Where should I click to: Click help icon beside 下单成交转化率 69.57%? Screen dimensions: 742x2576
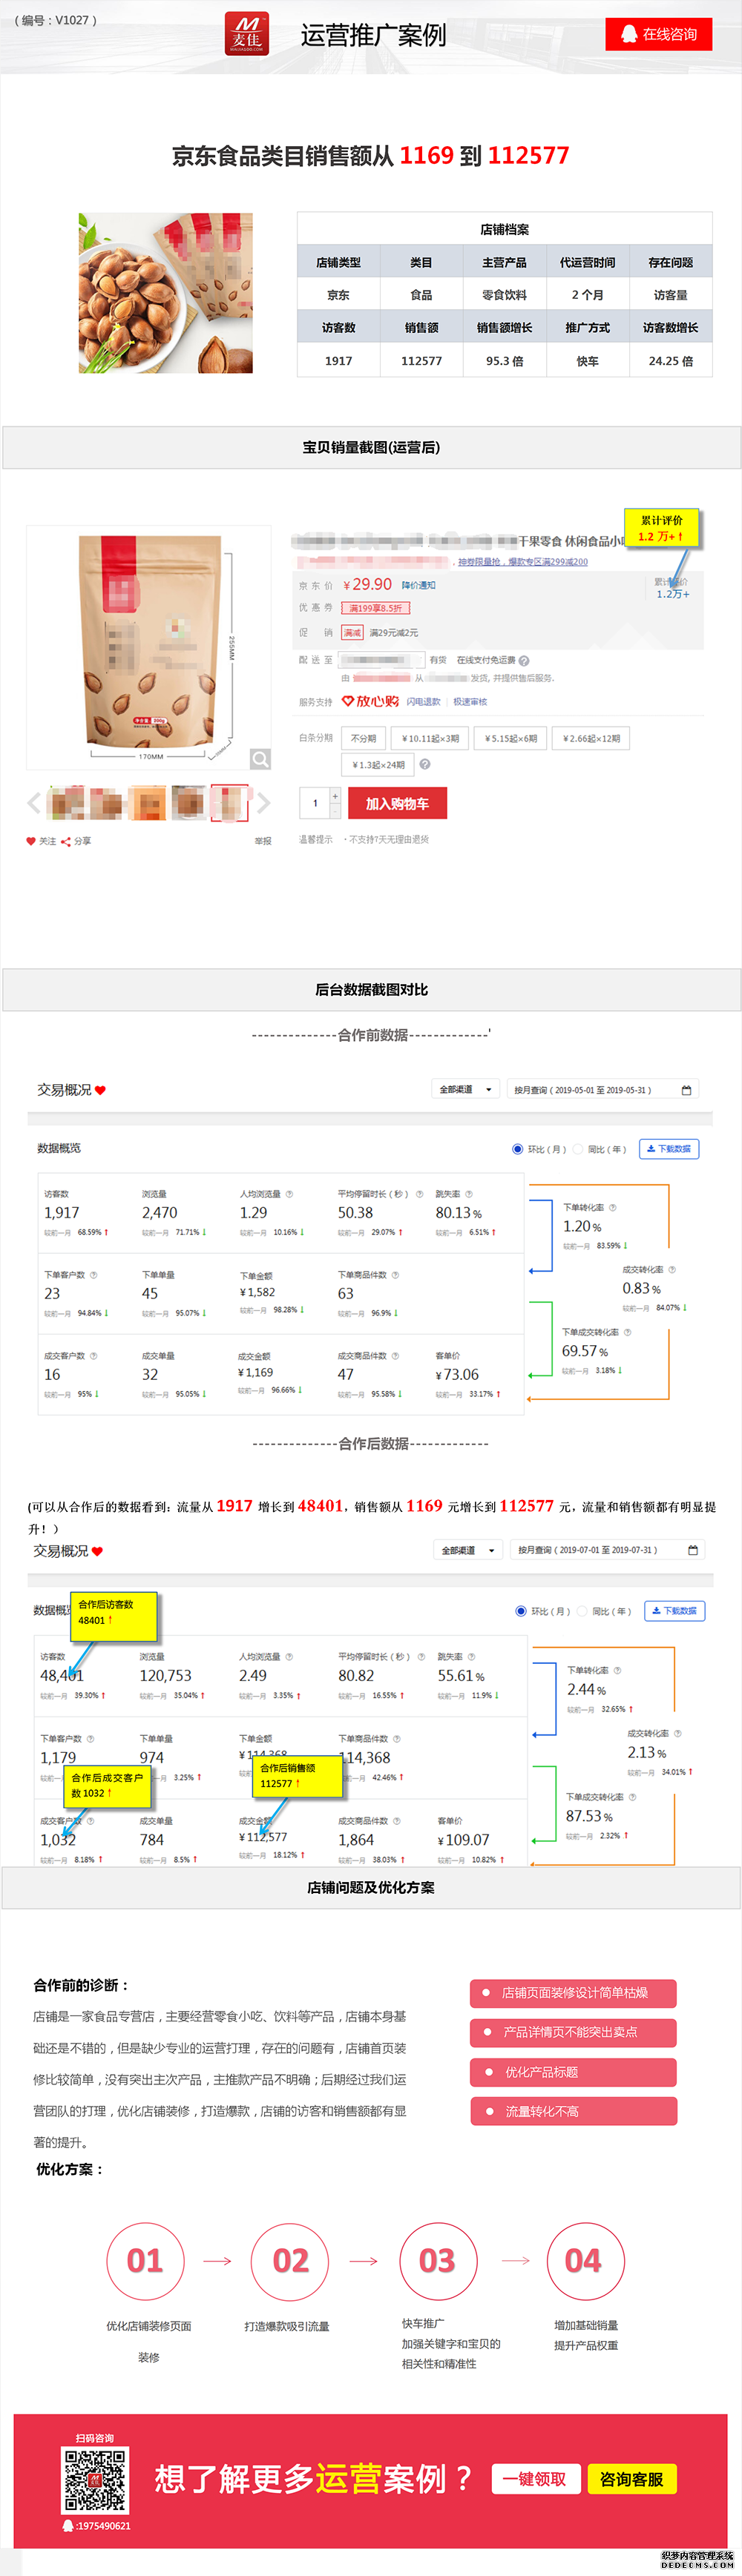click(x=627, y=1332)
